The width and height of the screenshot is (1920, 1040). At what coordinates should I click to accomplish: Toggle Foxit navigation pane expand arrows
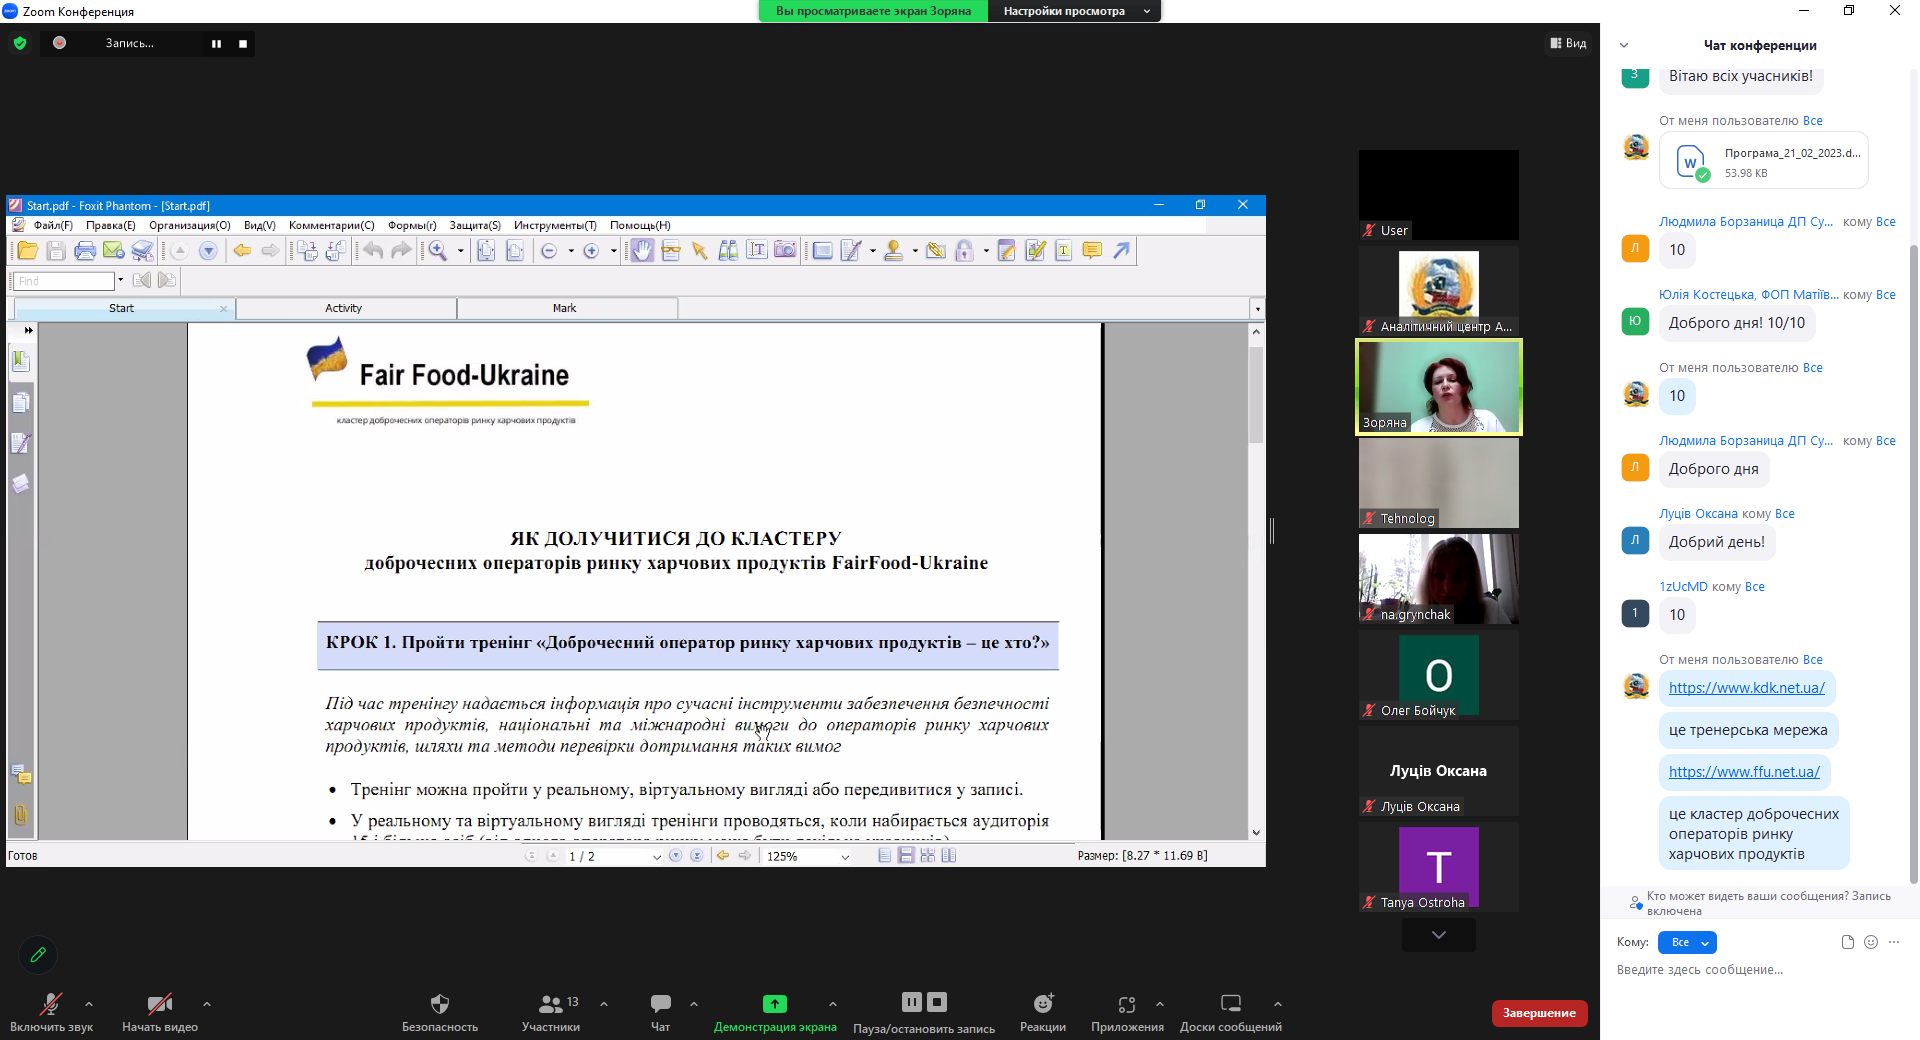pos(28,330)
